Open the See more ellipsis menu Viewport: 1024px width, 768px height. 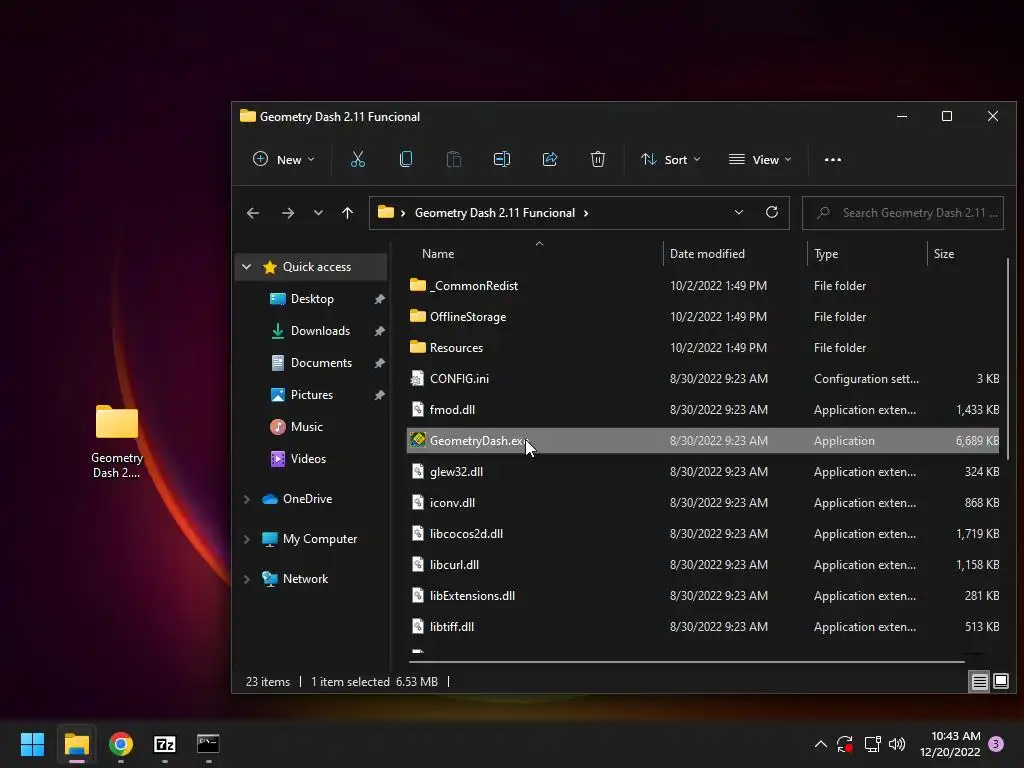pos(833,159)
